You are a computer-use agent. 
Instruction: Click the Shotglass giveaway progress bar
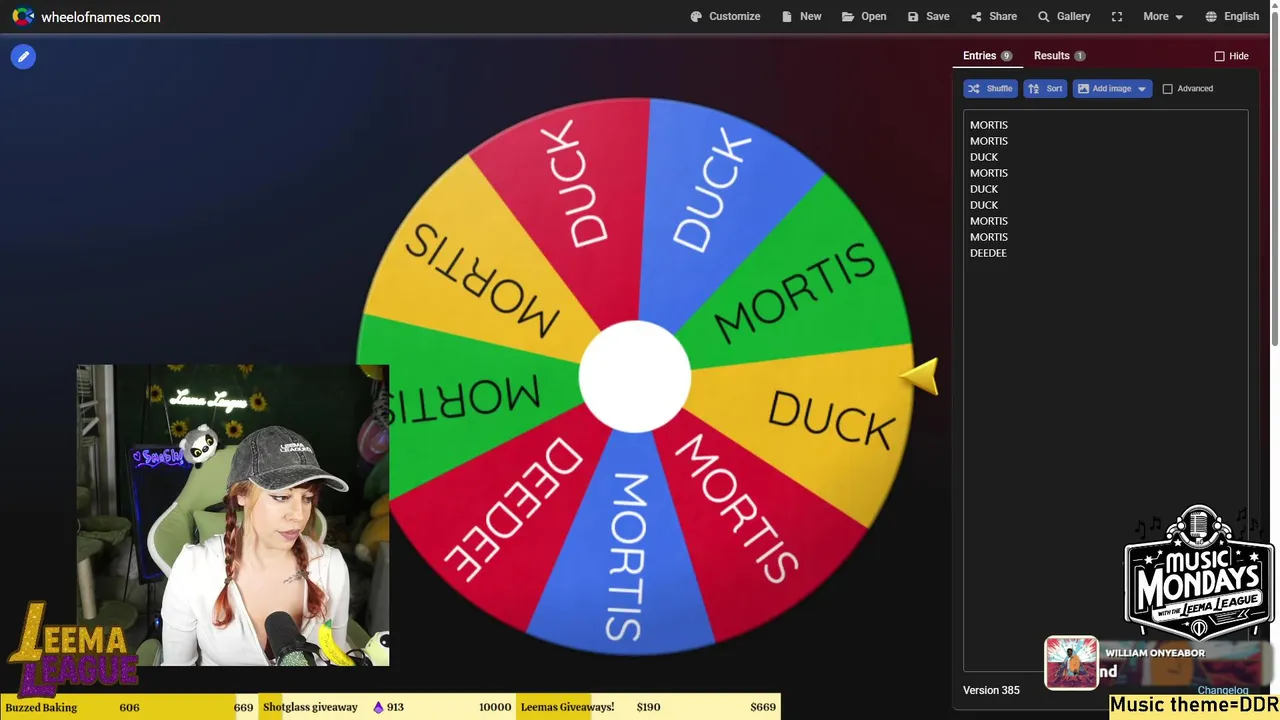tap(387, 707)
